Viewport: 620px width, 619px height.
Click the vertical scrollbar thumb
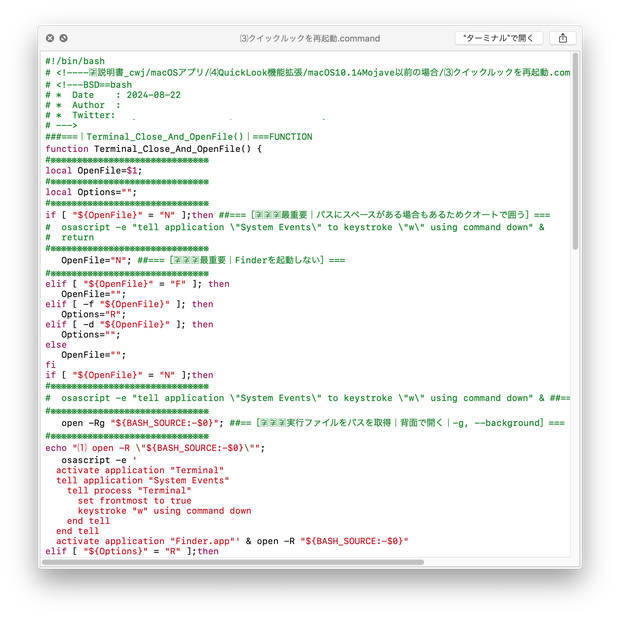point(575,151)
